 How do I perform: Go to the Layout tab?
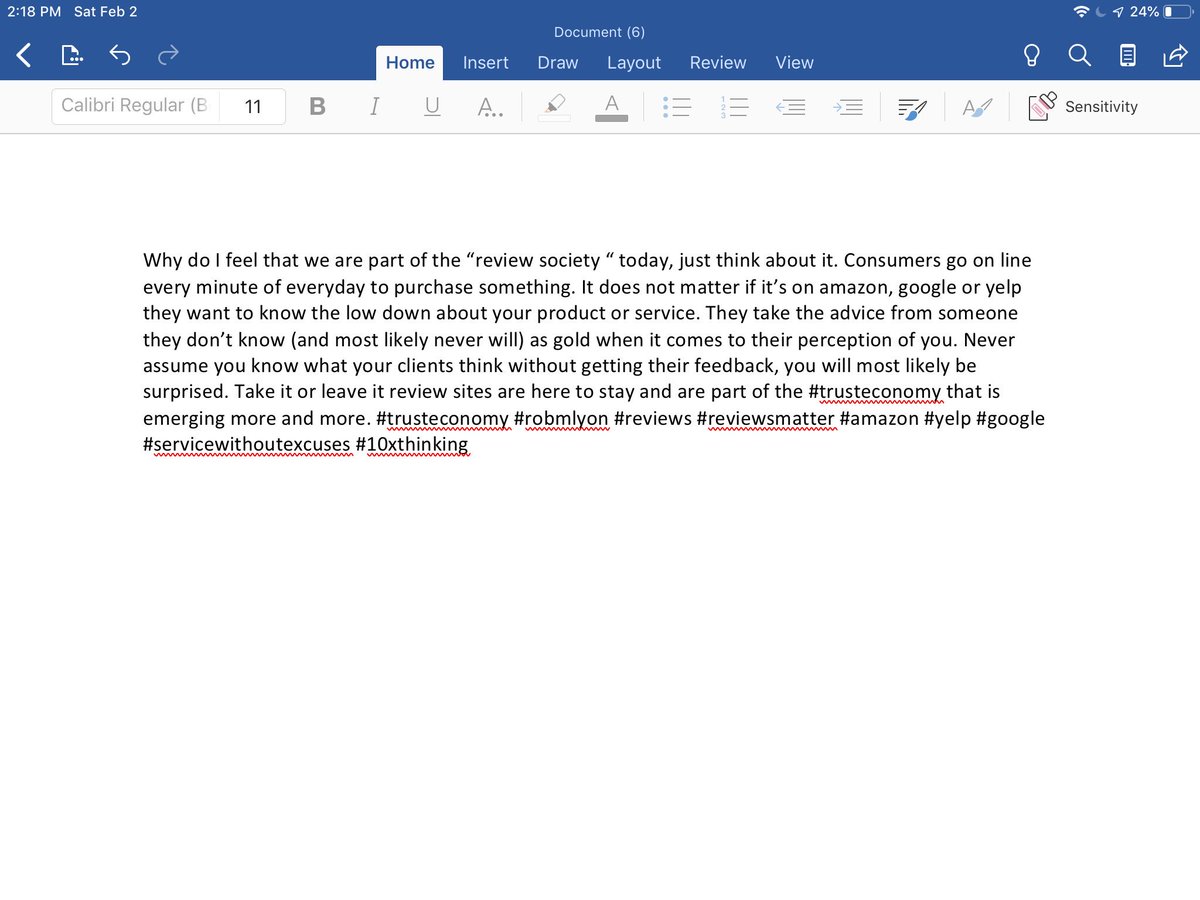(x=634, y=63)
